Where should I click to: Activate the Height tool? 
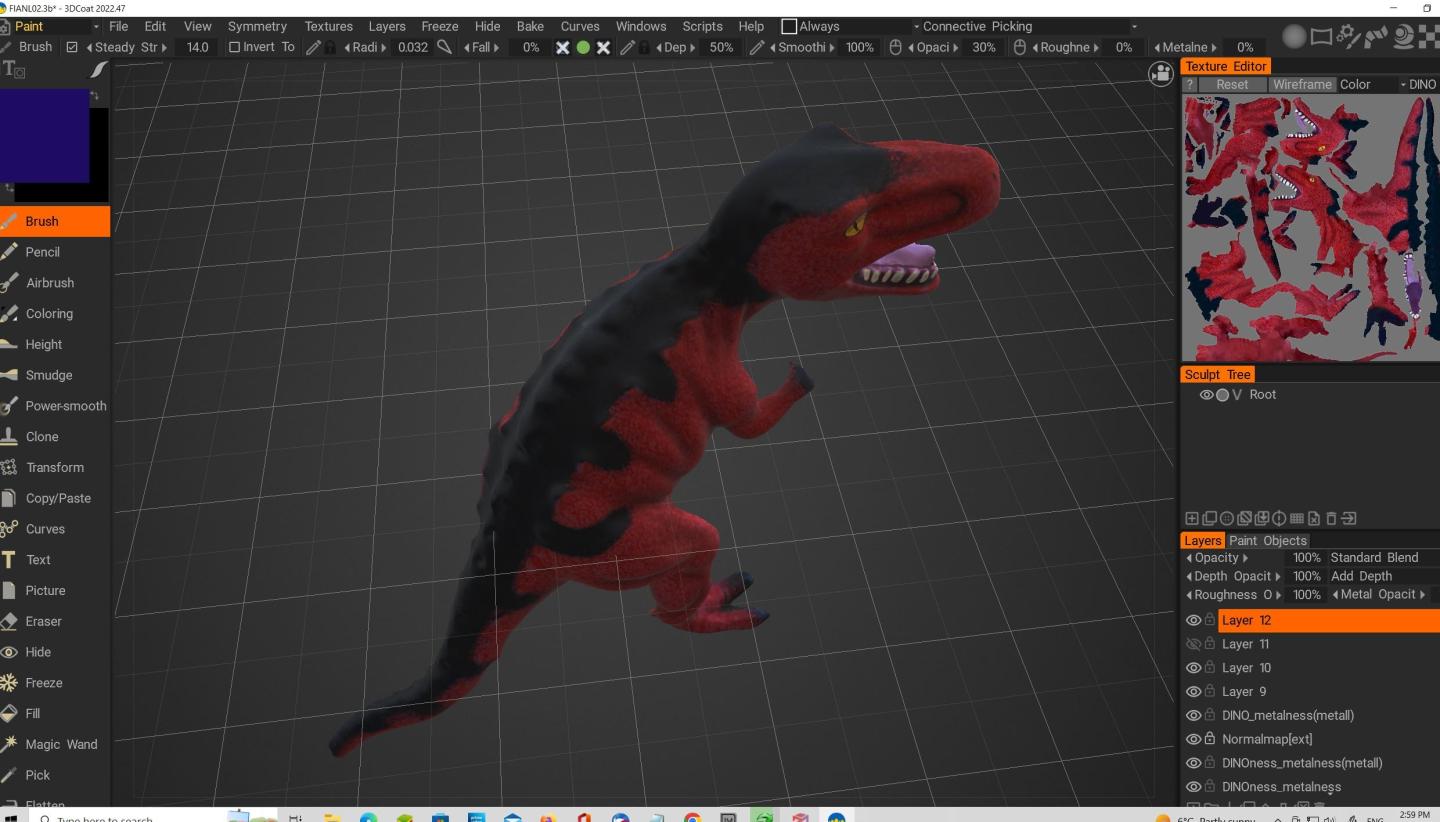54,344
